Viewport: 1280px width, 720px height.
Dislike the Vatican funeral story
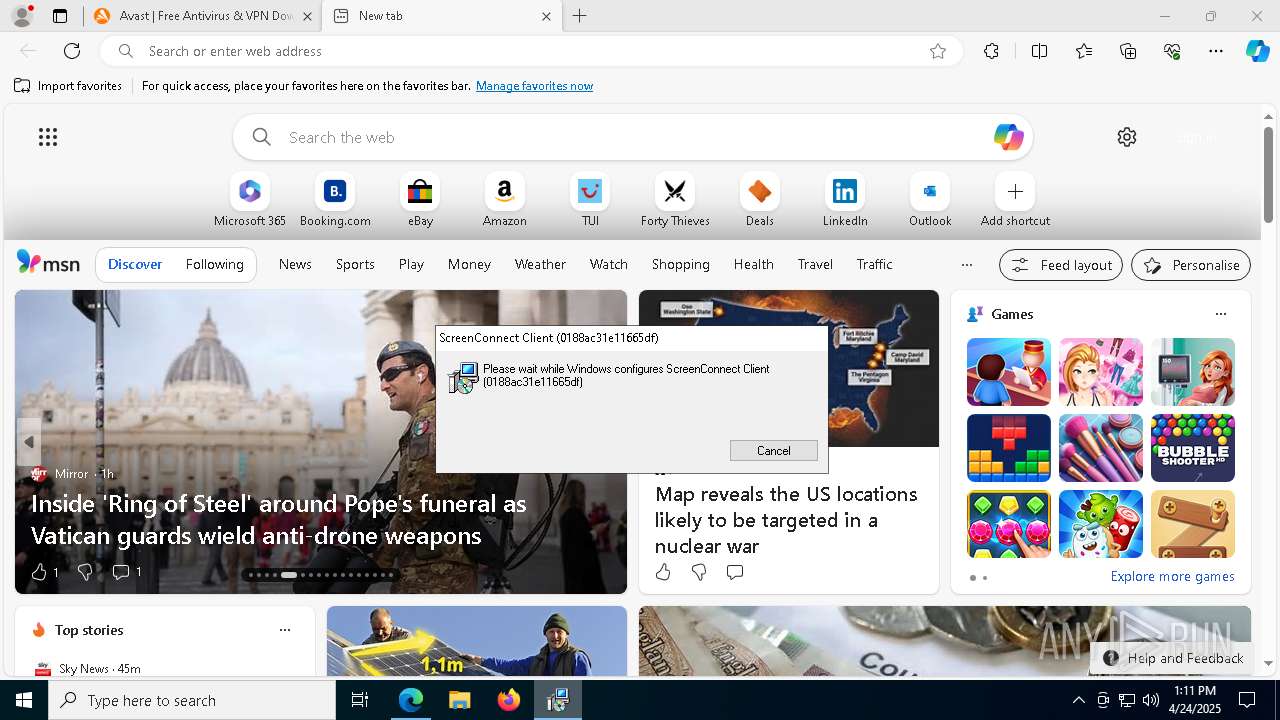(x=85, y=572)
